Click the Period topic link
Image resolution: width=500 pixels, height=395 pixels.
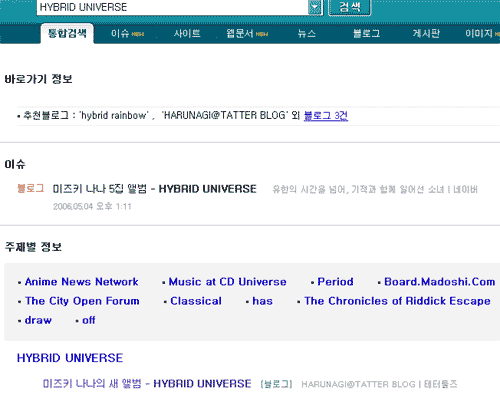pos(335,282)
